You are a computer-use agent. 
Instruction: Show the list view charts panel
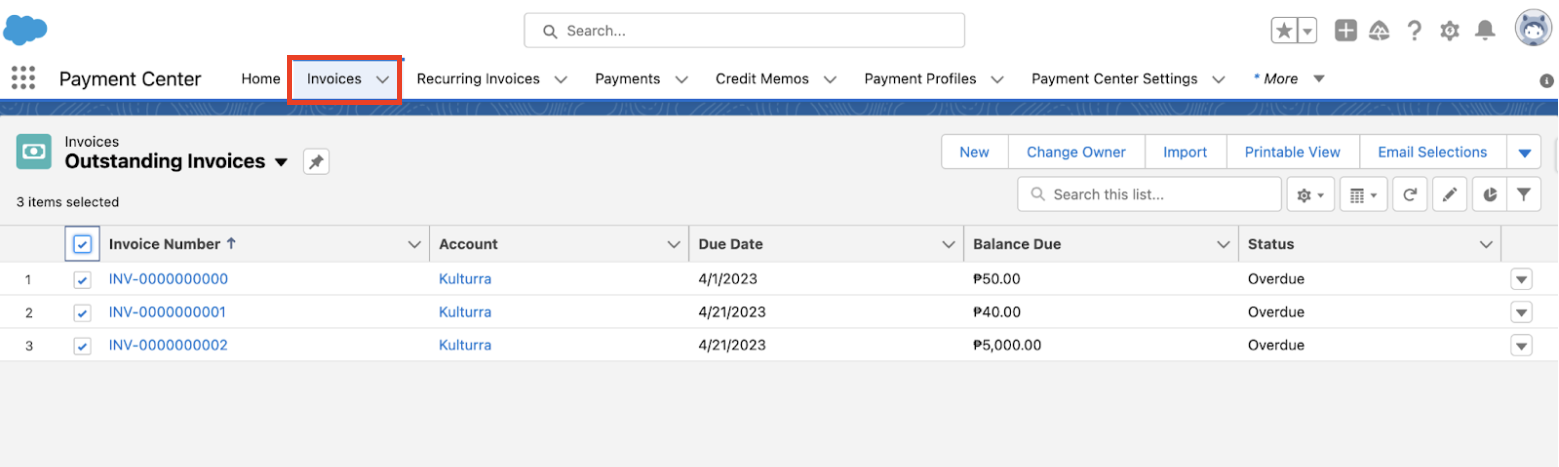tap(1490, 195)
